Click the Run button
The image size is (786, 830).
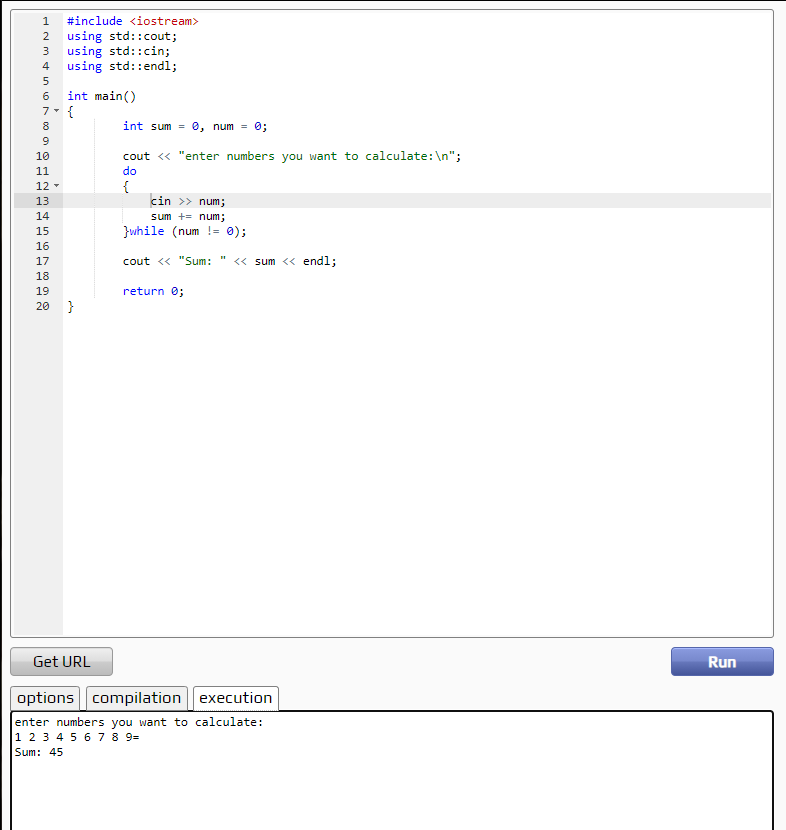[722, 662]
